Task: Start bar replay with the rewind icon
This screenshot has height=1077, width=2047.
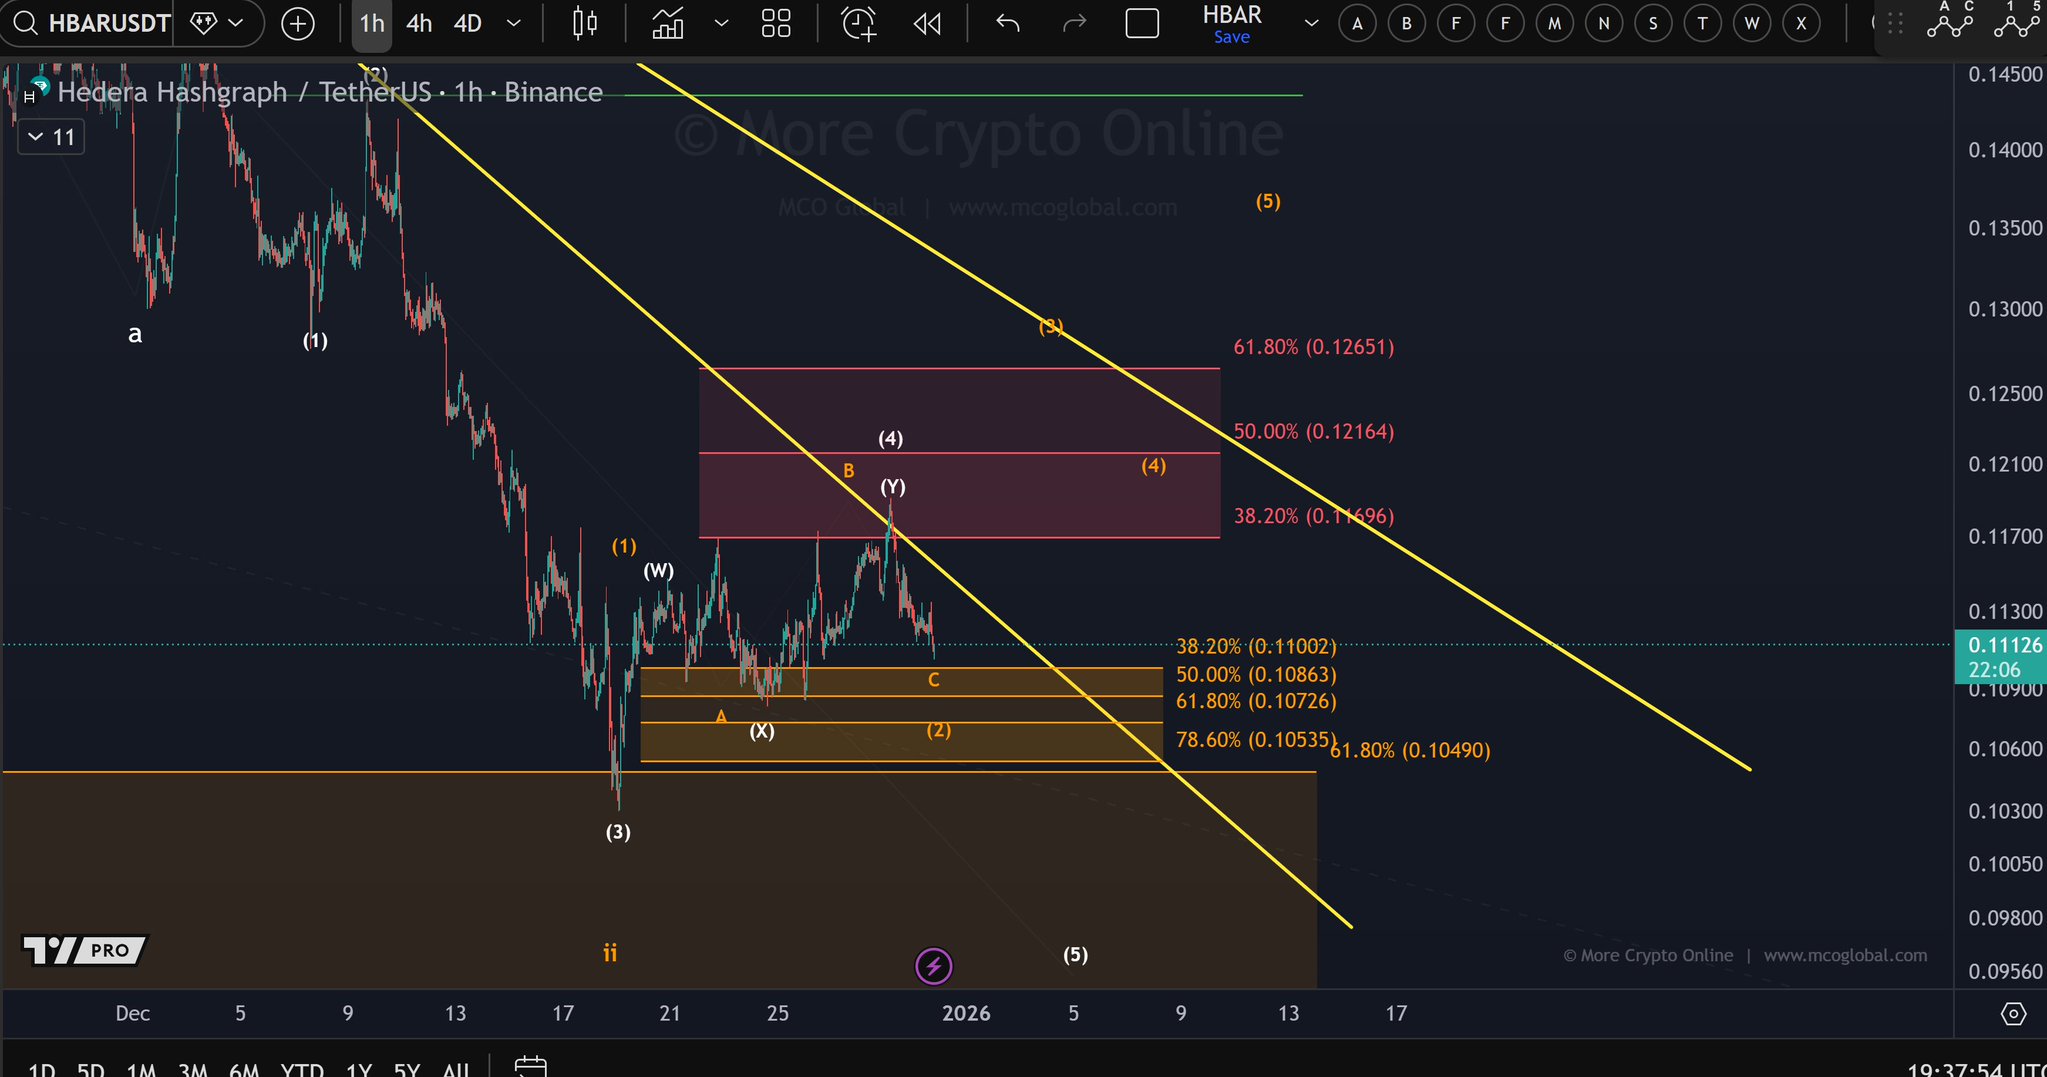Action: click(x=927, y=23)
